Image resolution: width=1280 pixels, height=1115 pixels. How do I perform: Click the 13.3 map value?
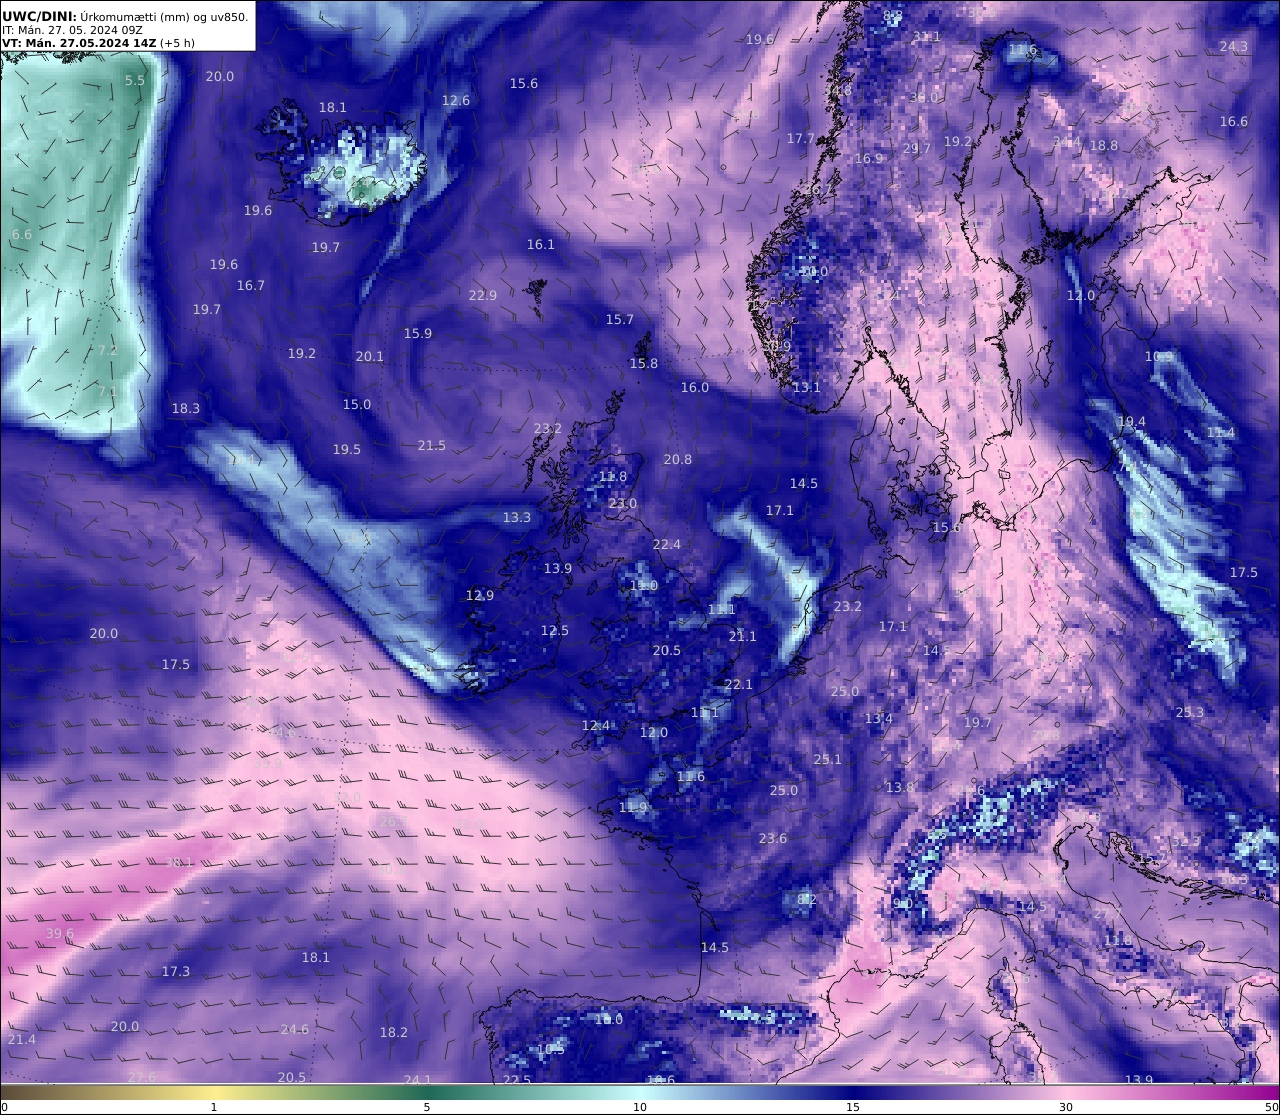pos(517,517)
